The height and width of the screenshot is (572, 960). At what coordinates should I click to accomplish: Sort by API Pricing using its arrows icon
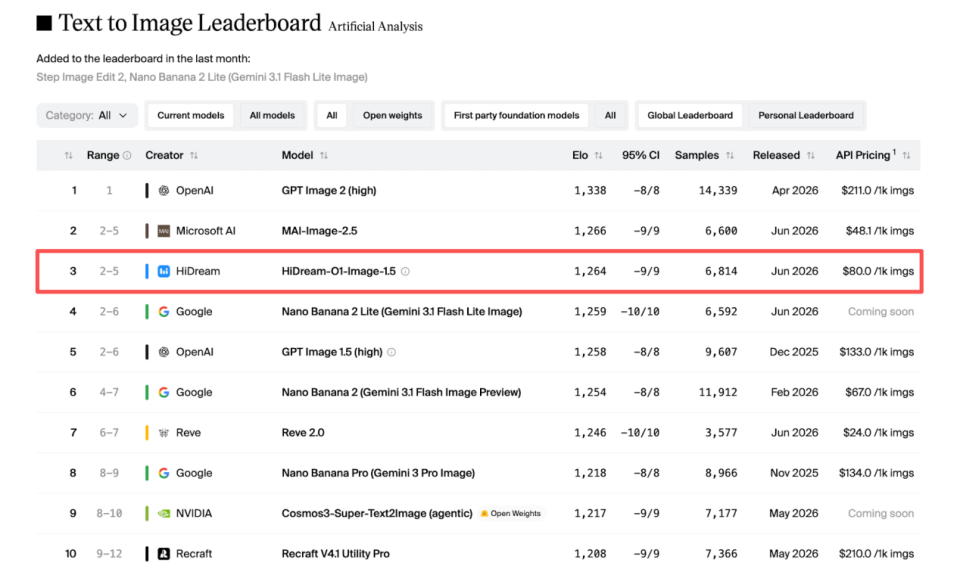pos(907,156)
